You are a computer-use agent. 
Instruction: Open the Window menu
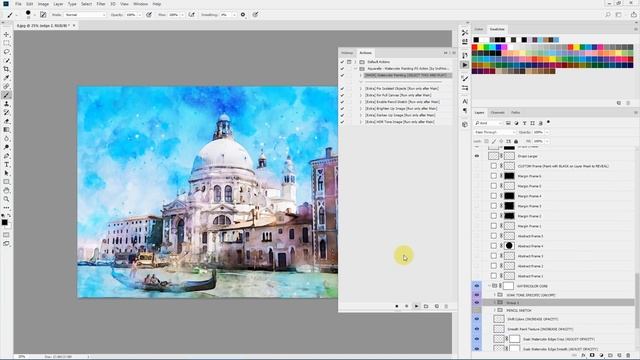click(140, 4)
